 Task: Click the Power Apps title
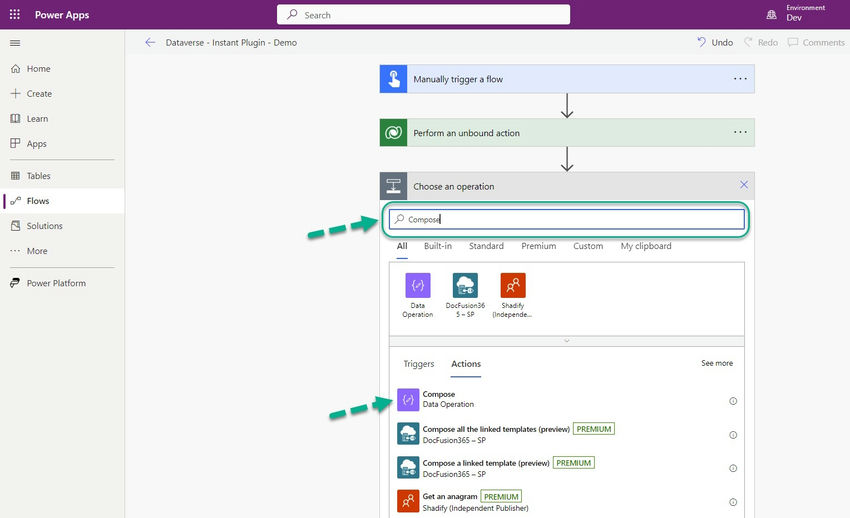click(62, 15)
